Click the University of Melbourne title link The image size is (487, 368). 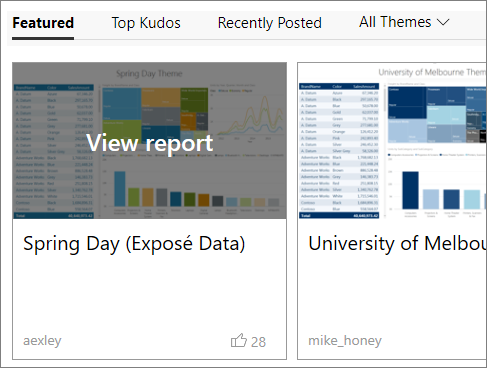[x=397, y=243]
